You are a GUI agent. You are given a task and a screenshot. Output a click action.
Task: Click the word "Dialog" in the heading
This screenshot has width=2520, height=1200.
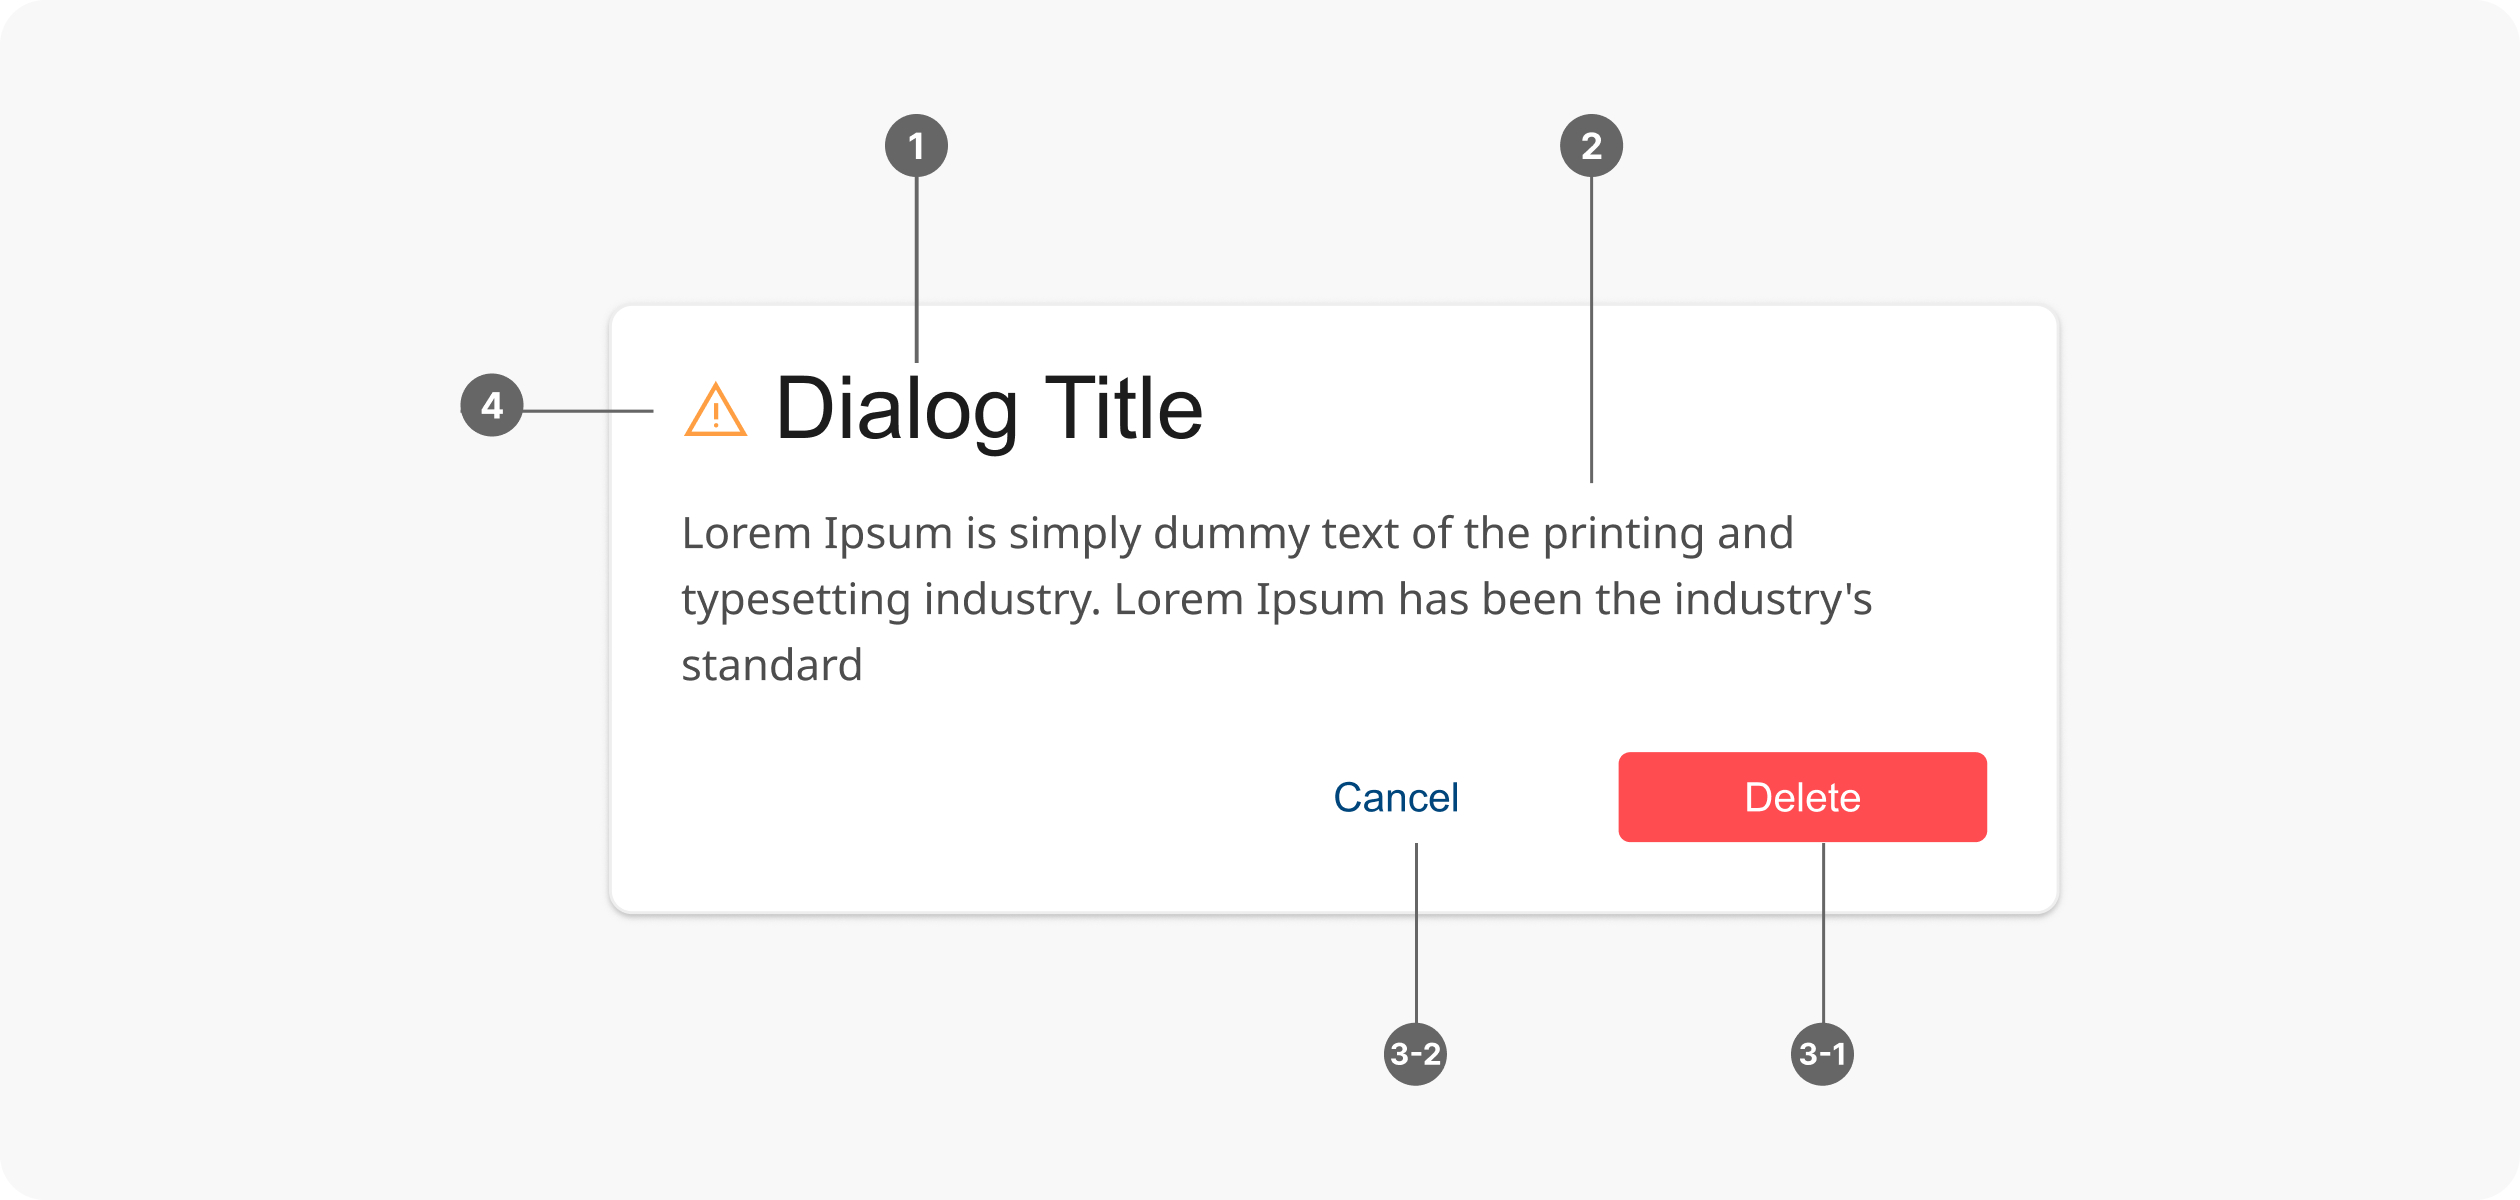pyautogui.click(x=896, y=409)
